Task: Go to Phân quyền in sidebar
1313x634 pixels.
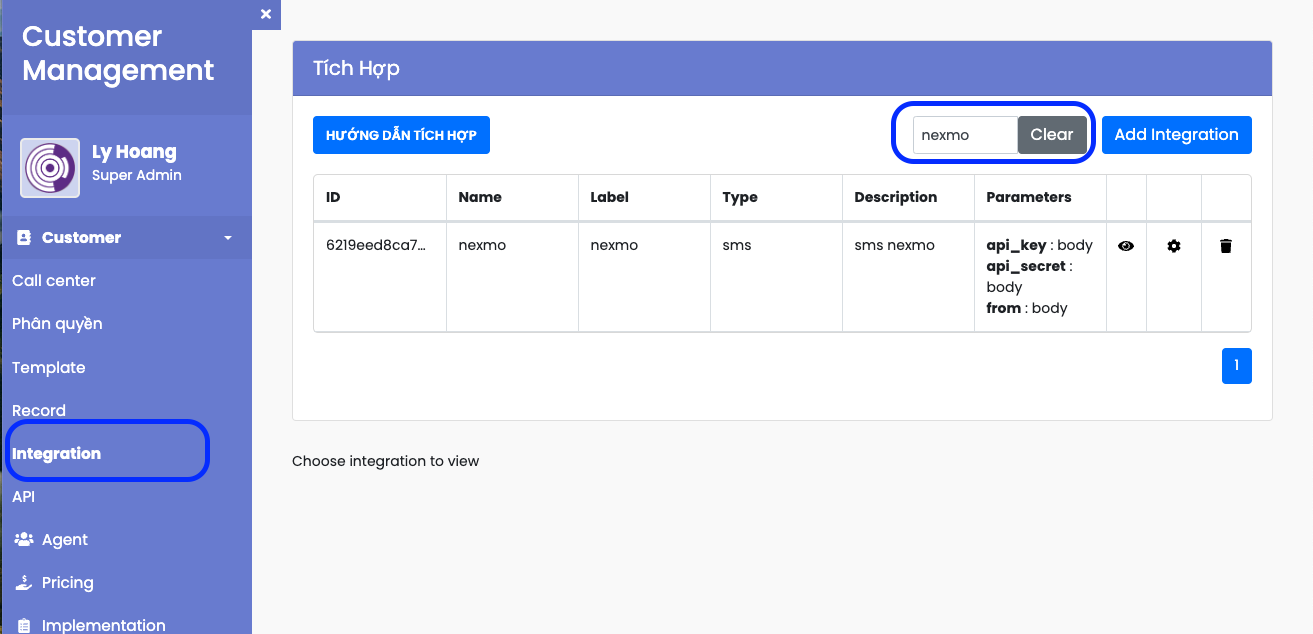Action: (57, 324)
